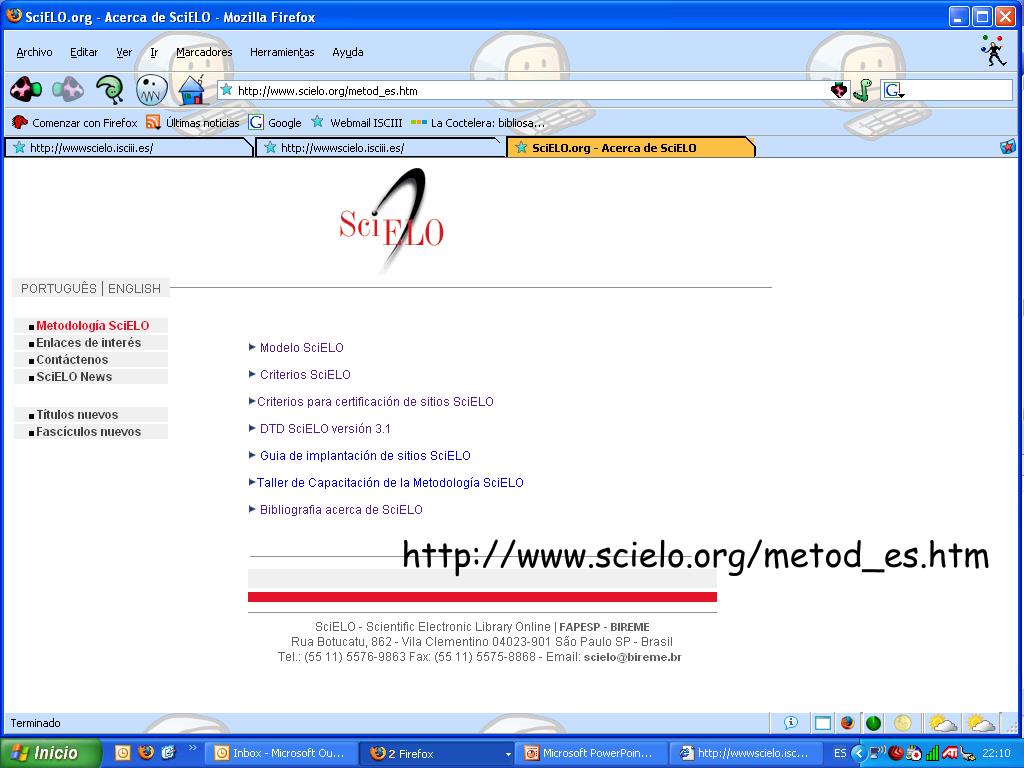Screen dimensions: 1024x768
Task: Open Fascículos nuevos sidebar item
Action: (91, 431)
